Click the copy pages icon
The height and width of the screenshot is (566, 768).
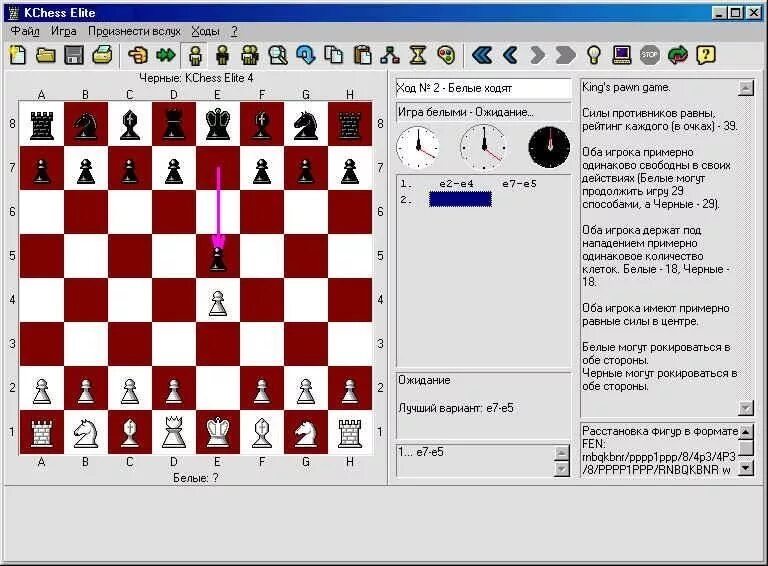[x=334, y=55]
